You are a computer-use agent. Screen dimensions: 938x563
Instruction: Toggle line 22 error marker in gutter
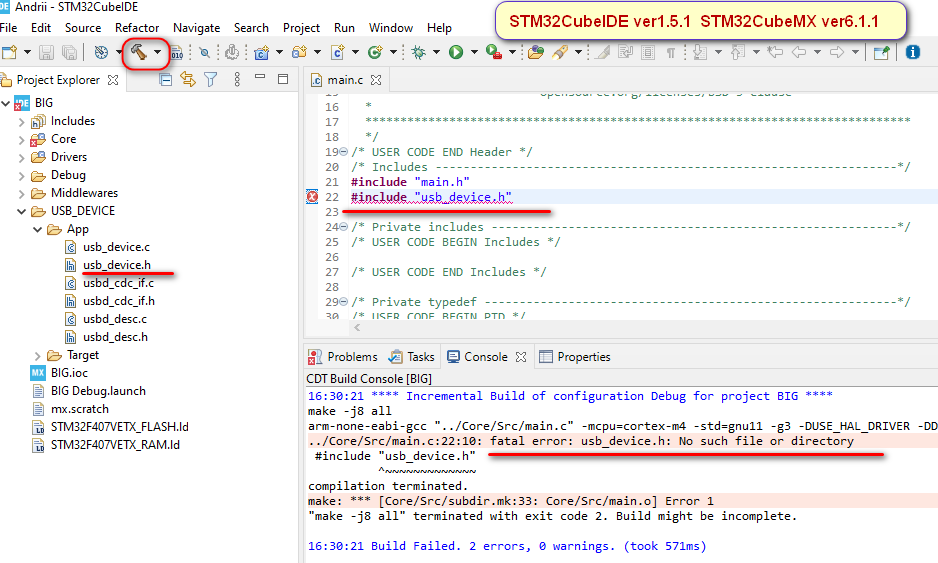[x=312, y=197]
